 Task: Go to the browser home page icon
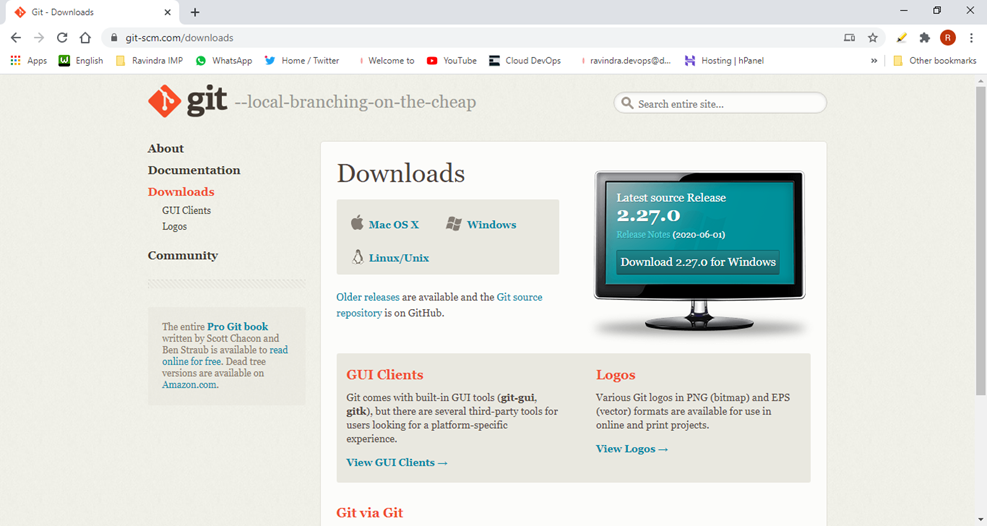coord(85,38)
